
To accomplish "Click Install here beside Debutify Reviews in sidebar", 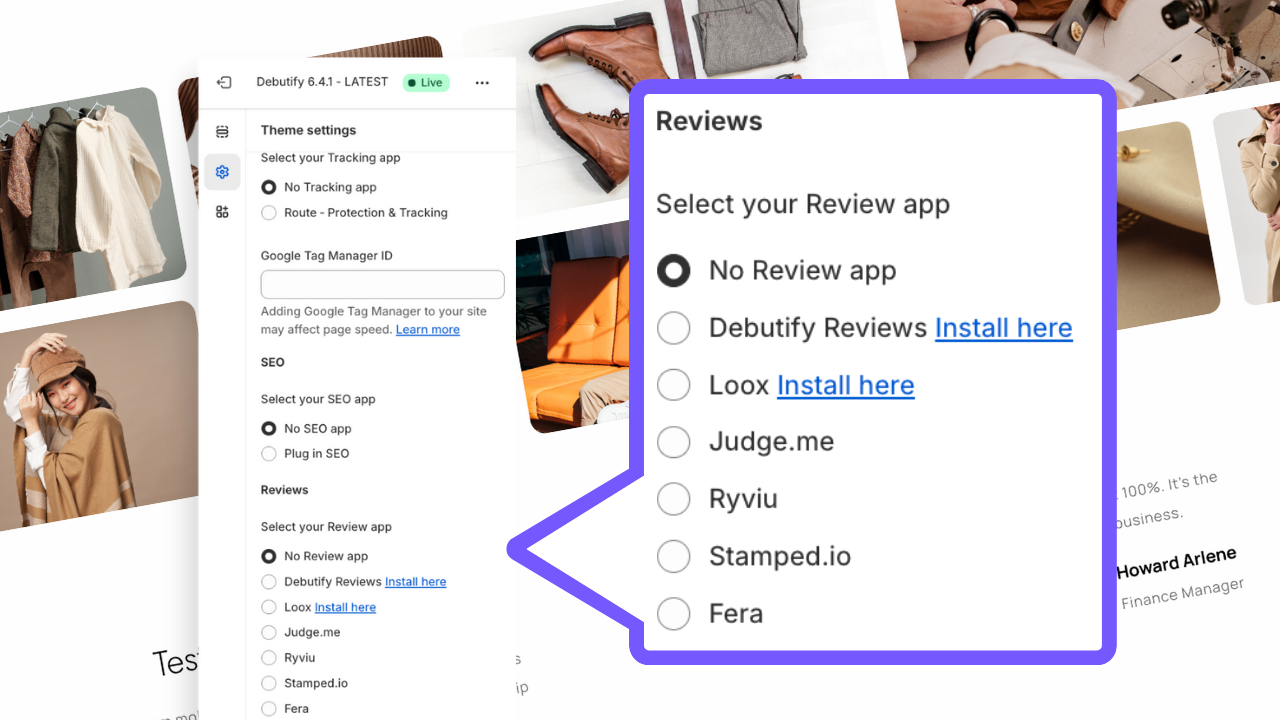I will pyautogui.click(x=415, y=582).
